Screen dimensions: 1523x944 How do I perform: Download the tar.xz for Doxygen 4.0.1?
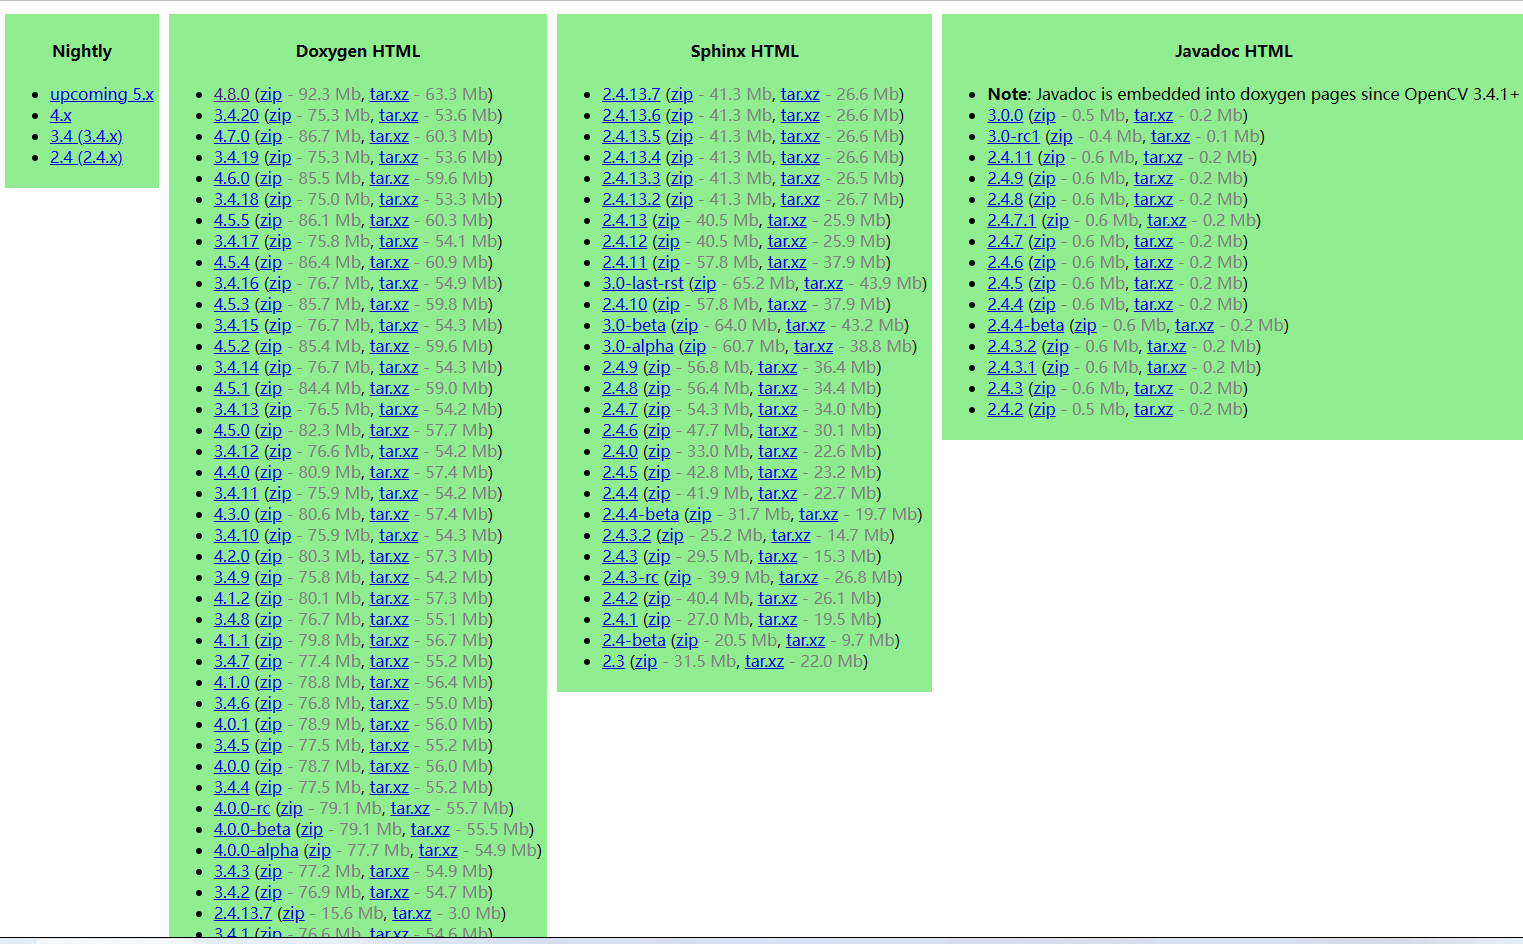[x=389, y=724]
